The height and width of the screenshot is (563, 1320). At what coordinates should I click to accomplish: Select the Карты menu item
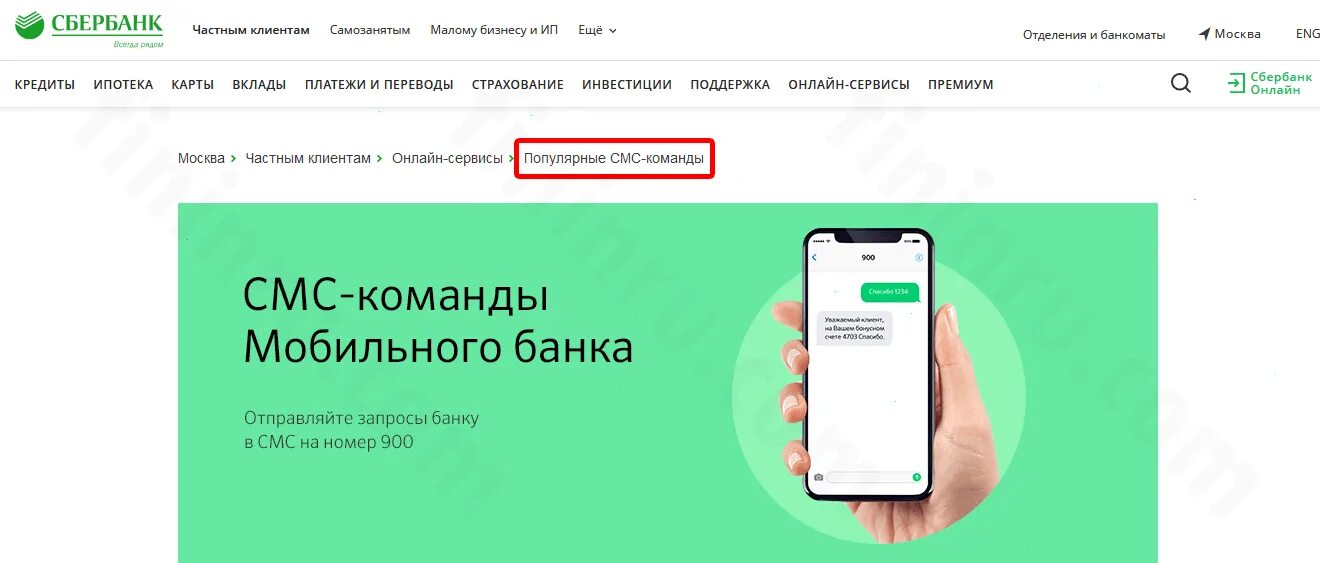coord(193,85)
